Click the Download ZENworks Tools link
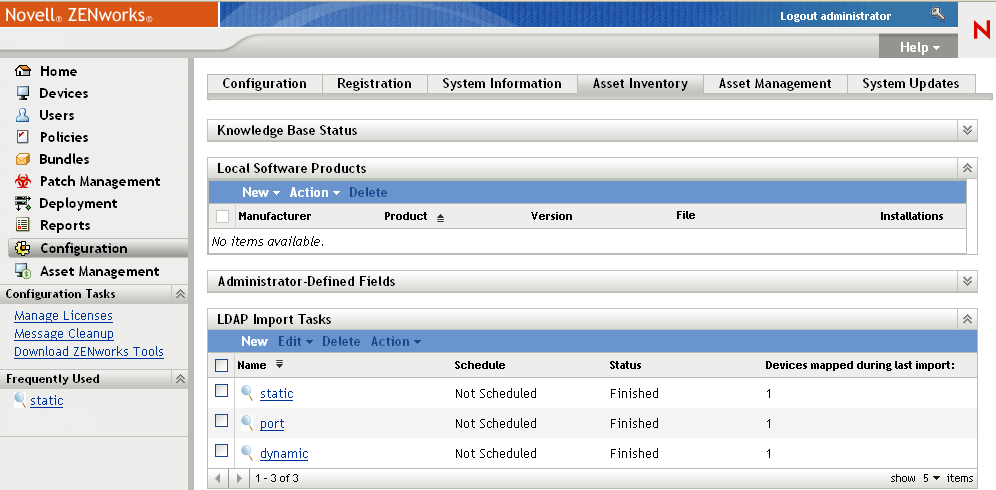The height and width of the screenshot is (490, 996). (89, 352)
